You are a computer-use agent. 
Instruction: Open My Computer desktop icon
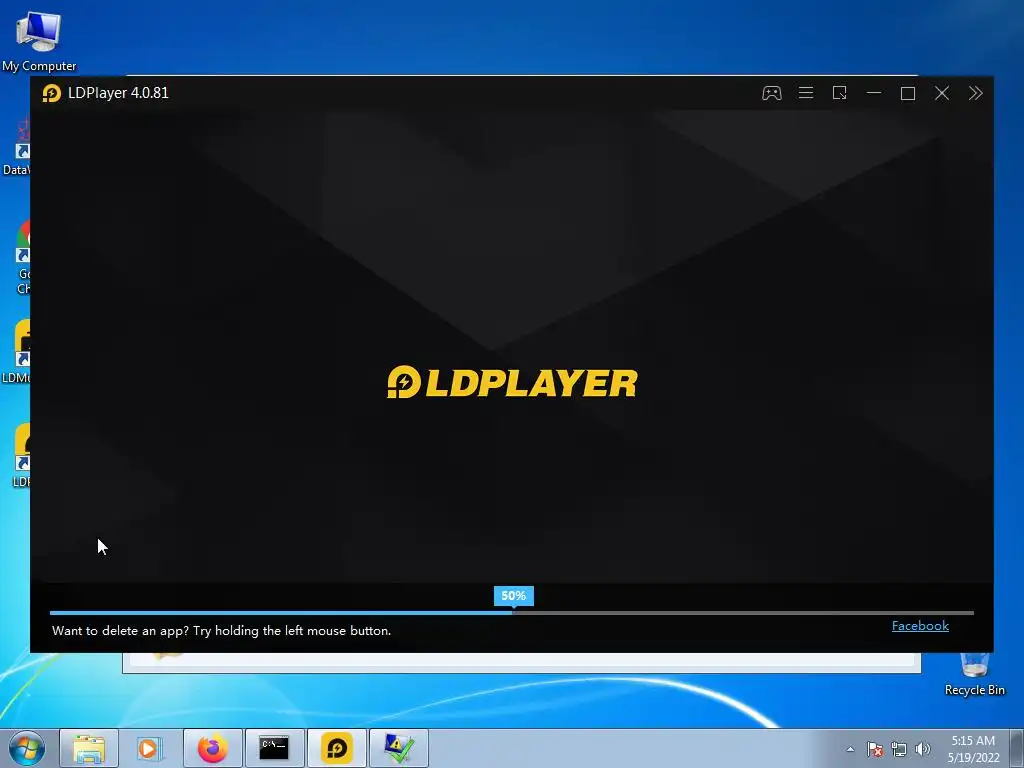(x=39, y=41)
